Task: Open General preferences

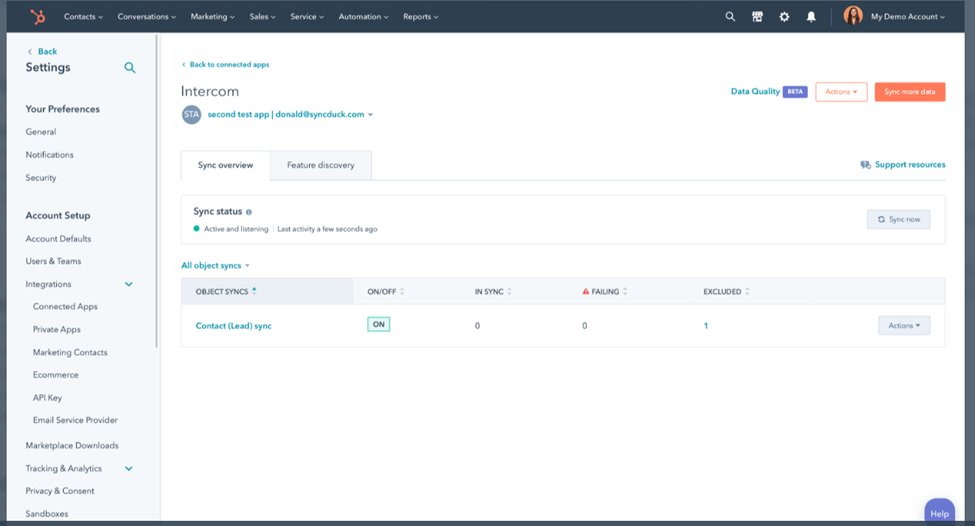Action: (x=41, y=132)
